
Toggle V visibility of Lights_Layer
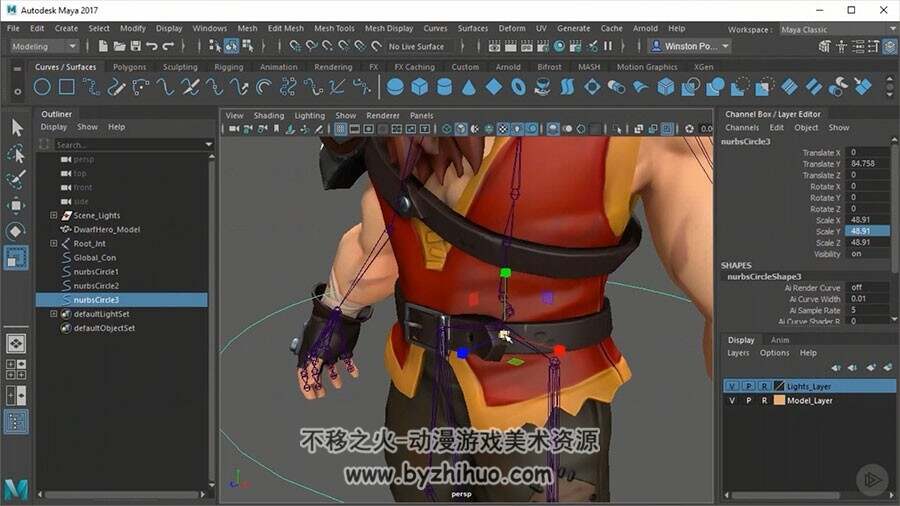731,386
